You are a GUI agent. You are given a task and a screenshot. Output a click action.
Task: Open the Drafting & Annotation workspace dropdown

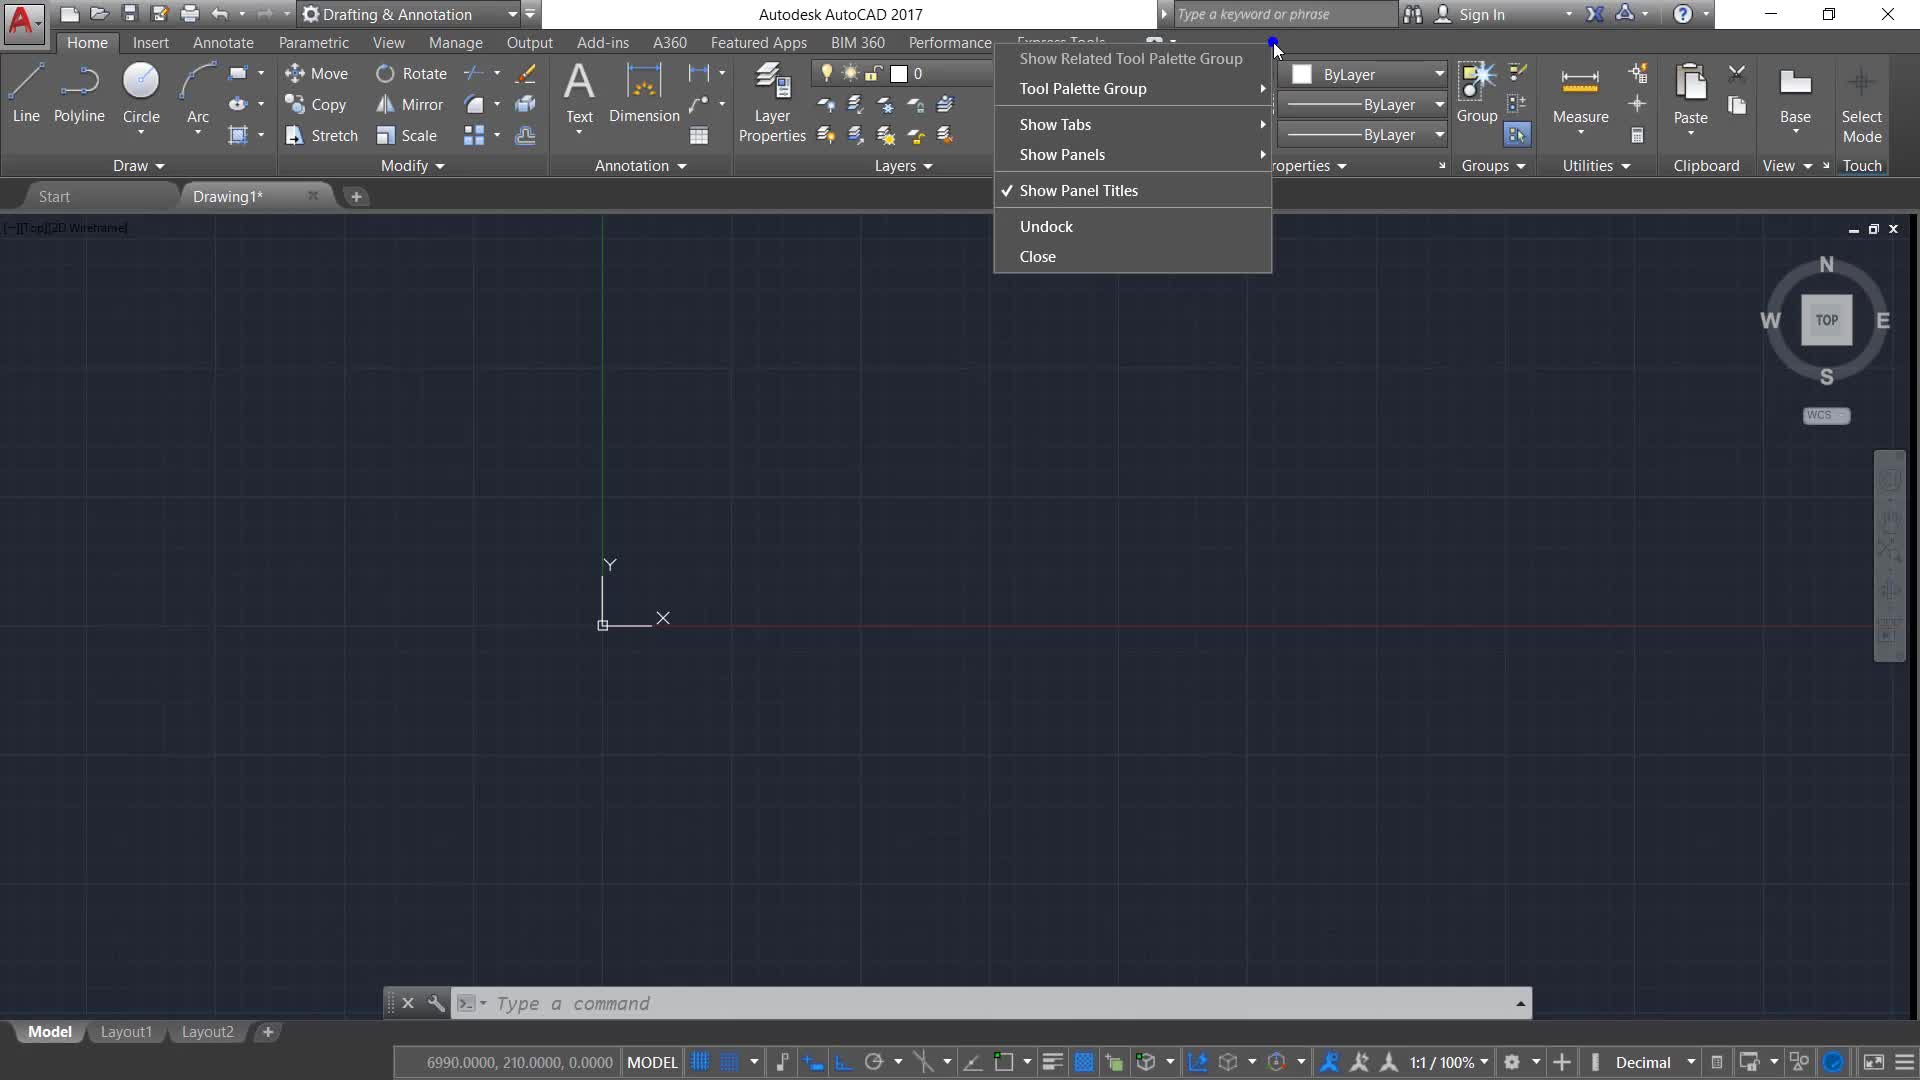coord(410,14)
